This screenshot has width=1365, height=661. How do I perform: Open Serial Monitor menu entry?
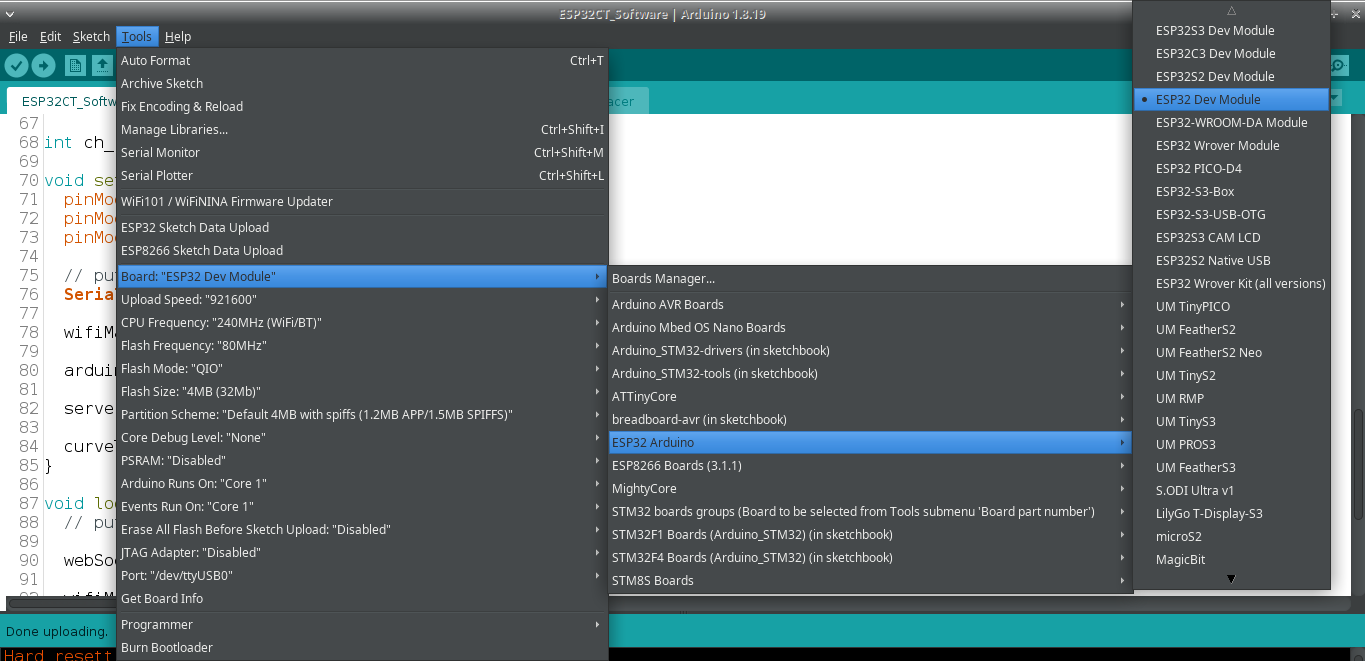click(x=362, y=152)
